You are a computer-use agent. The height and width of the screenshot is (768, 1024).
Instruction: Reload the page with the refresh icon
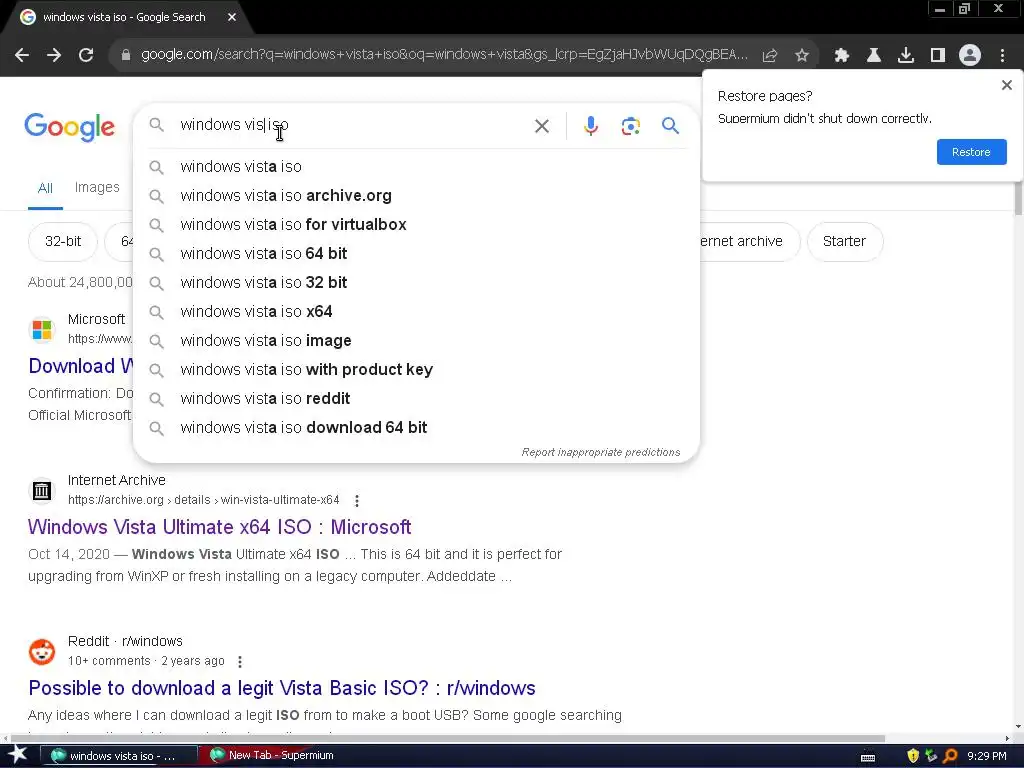tap(86, 56)
